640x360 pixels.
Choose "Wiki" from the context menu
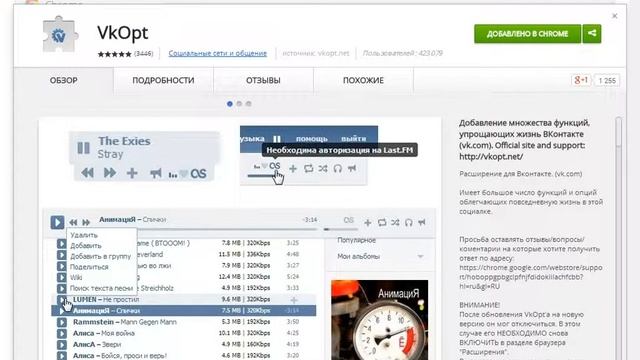point(76,278)
